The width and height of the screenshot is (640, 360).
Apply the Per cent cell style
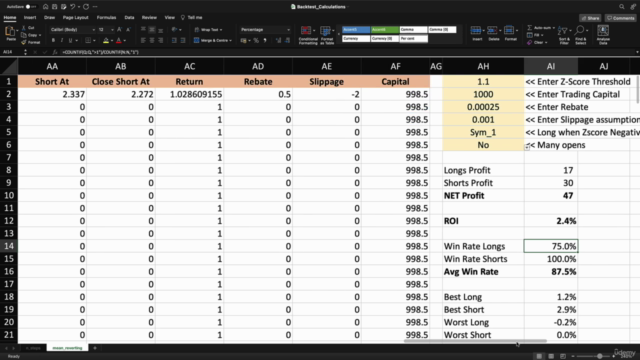[413, 39]
